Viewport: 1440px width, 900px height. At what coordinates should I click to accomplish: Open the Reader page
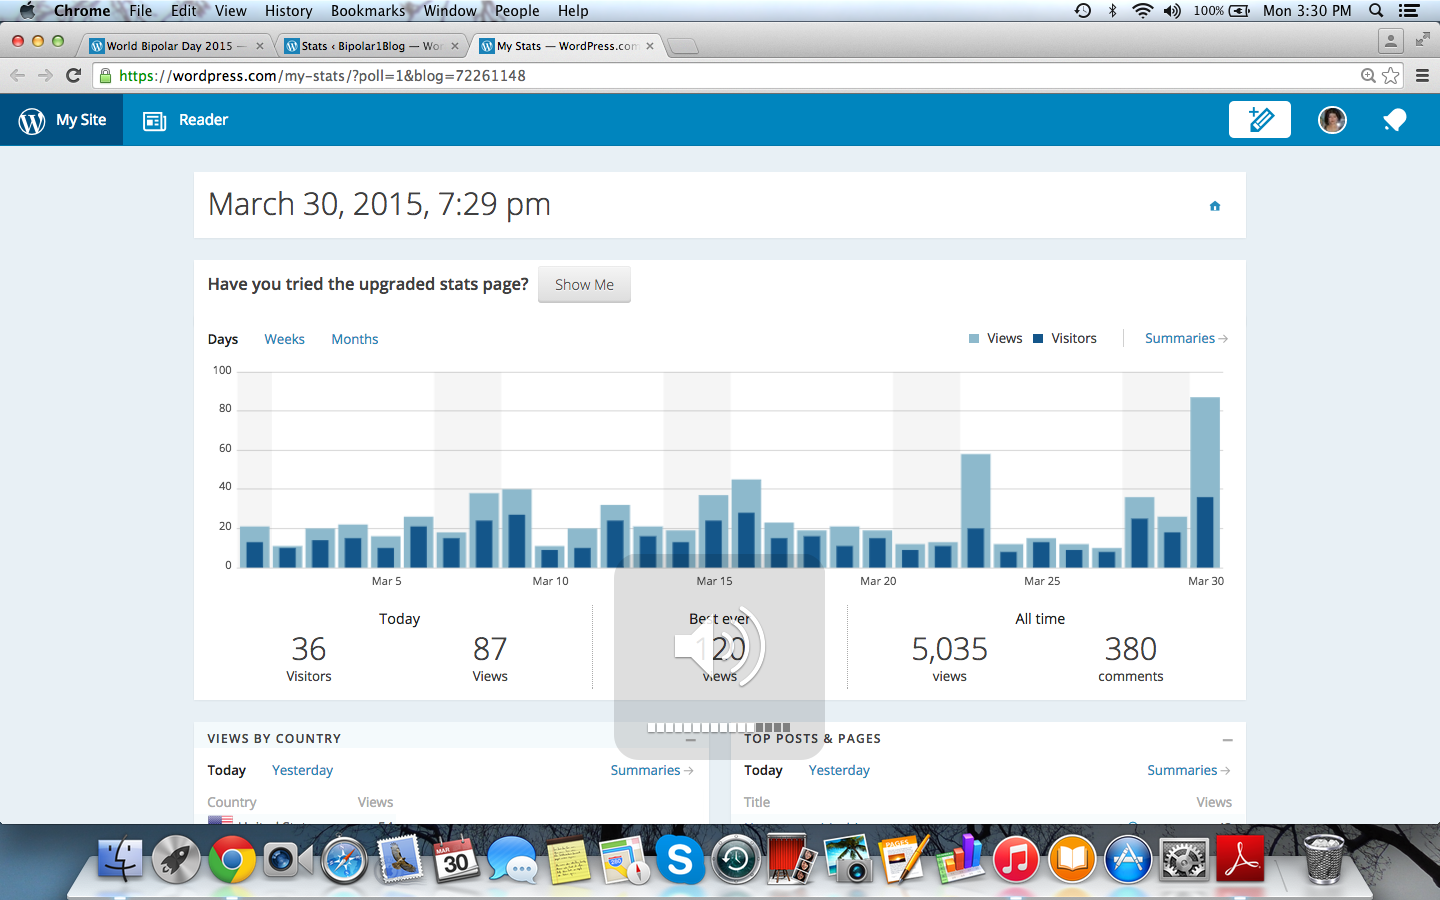[186, 120]
